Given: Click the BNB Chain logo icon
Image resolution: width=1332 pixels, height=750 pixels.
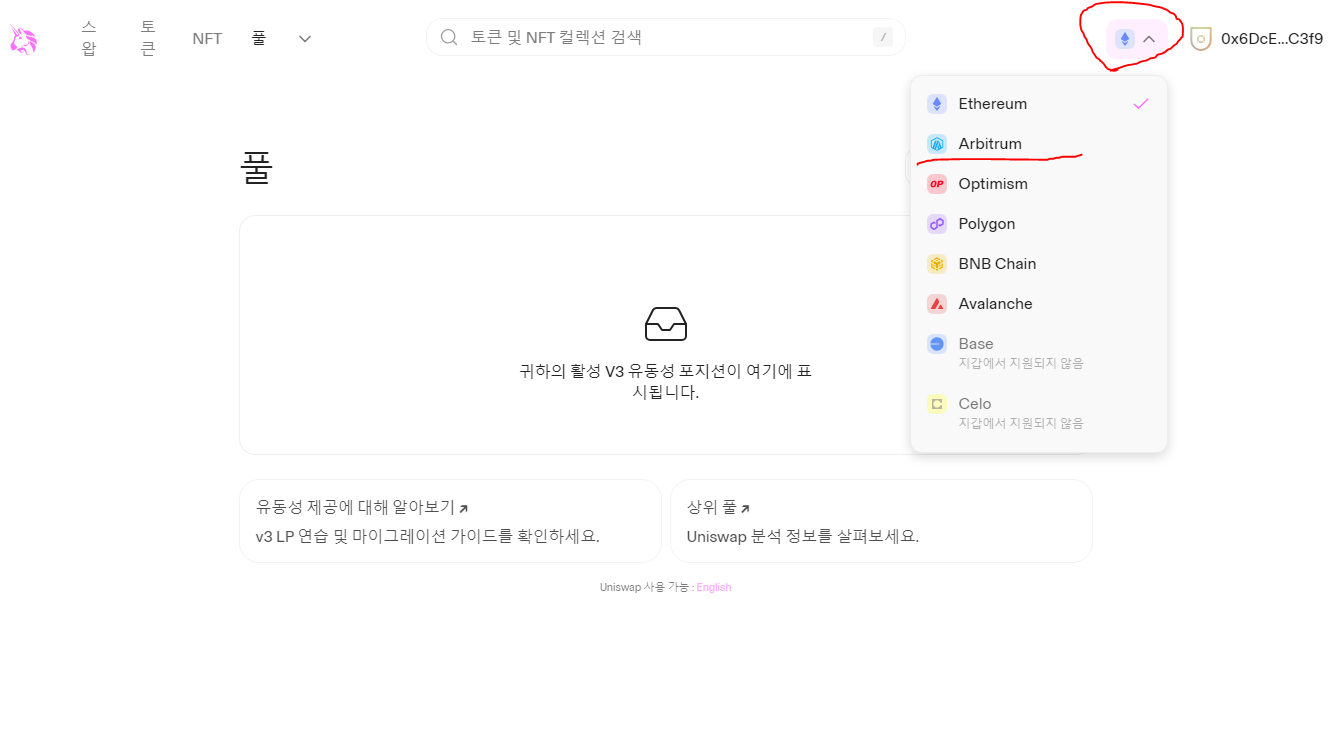Looking at the screenshot, I should pos(937,264).
